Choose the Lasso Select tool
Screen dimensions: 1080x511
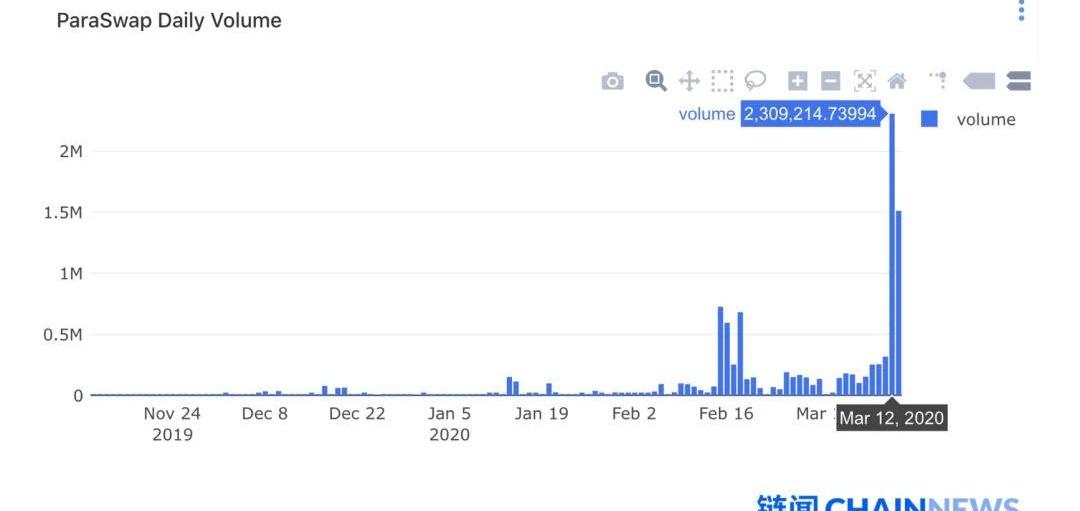(755, 81)
